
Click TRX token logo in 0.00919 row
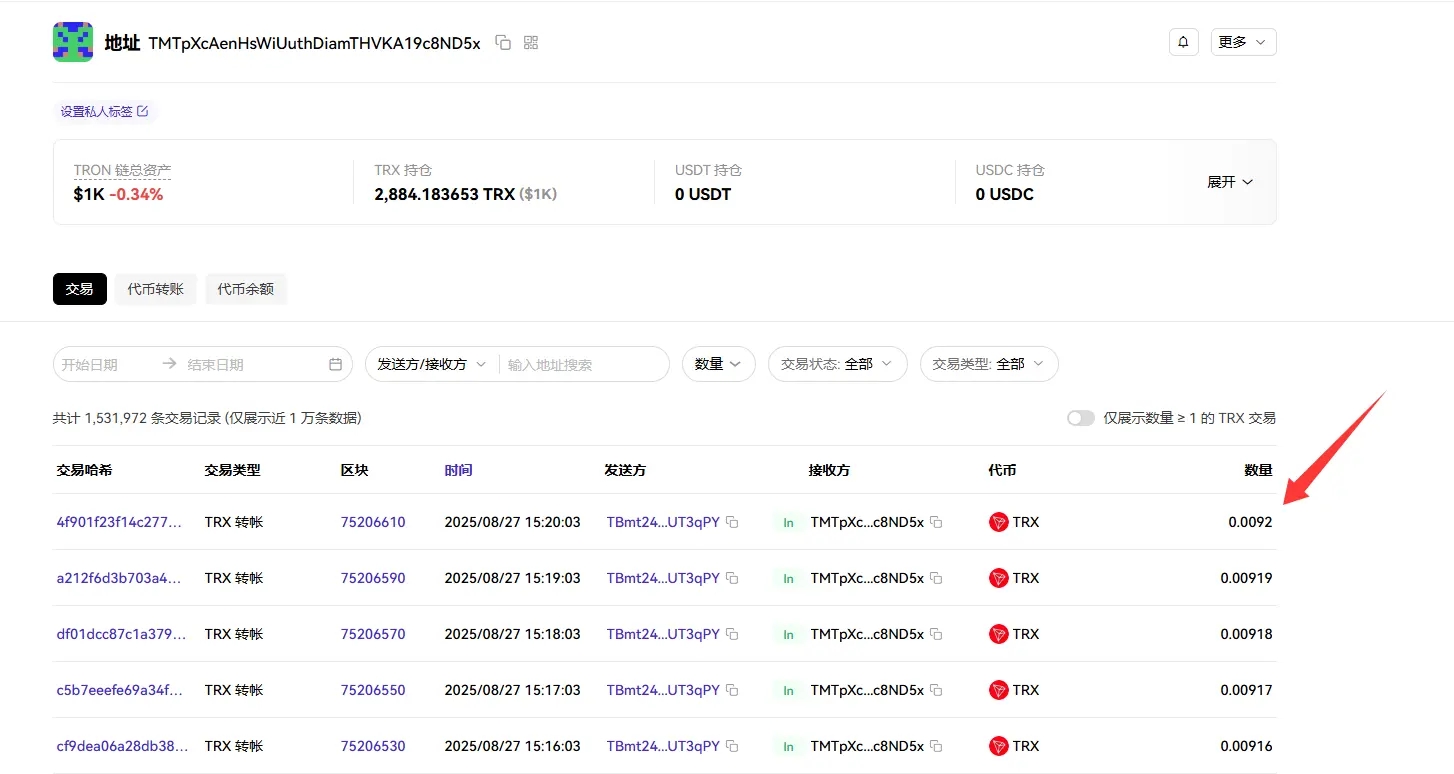point(998,578)
